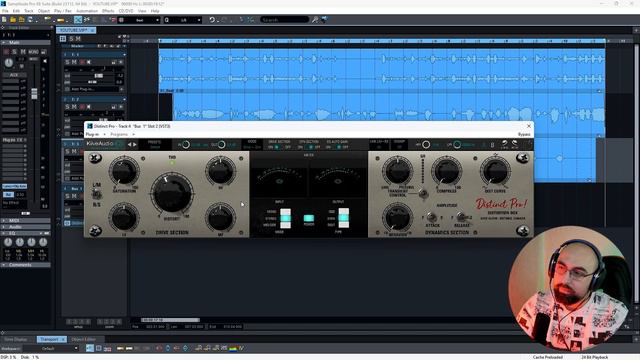Click previous preset arrow in Distinct Pro

point(130,144)
